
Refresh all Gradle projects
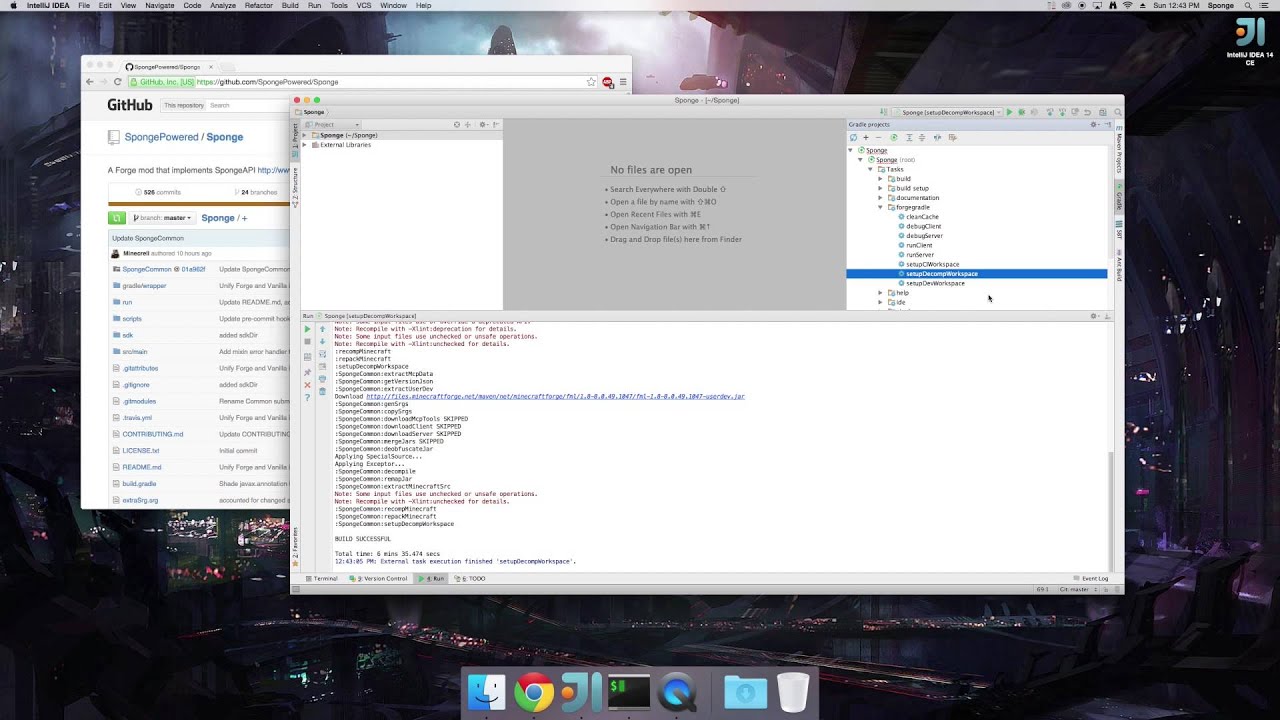854,137
